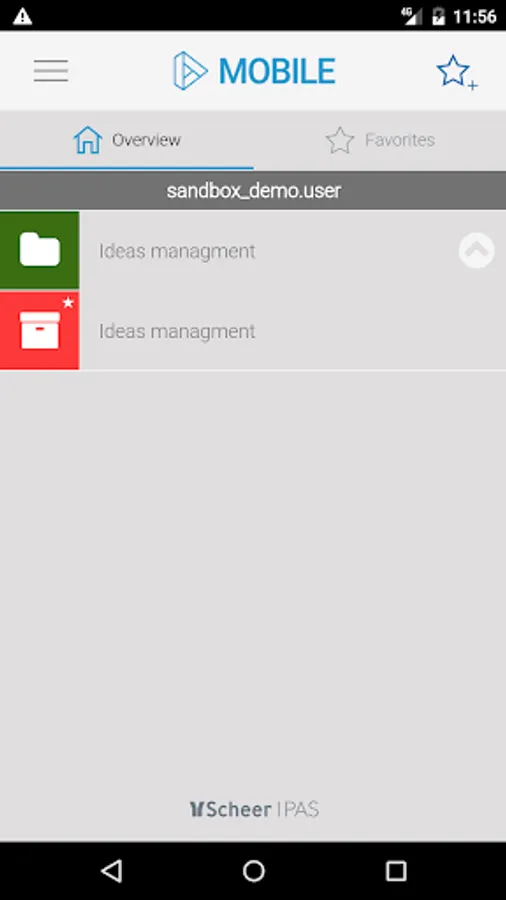Select the Overview tab

[x=127, y=140]
